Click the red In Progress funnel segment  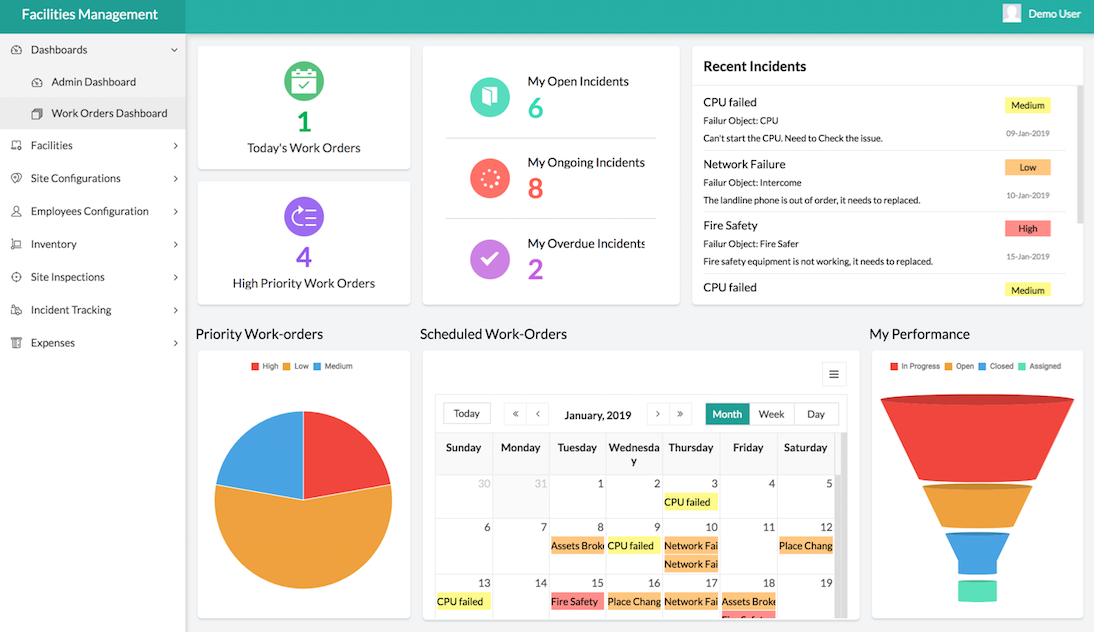pos(977,439)
